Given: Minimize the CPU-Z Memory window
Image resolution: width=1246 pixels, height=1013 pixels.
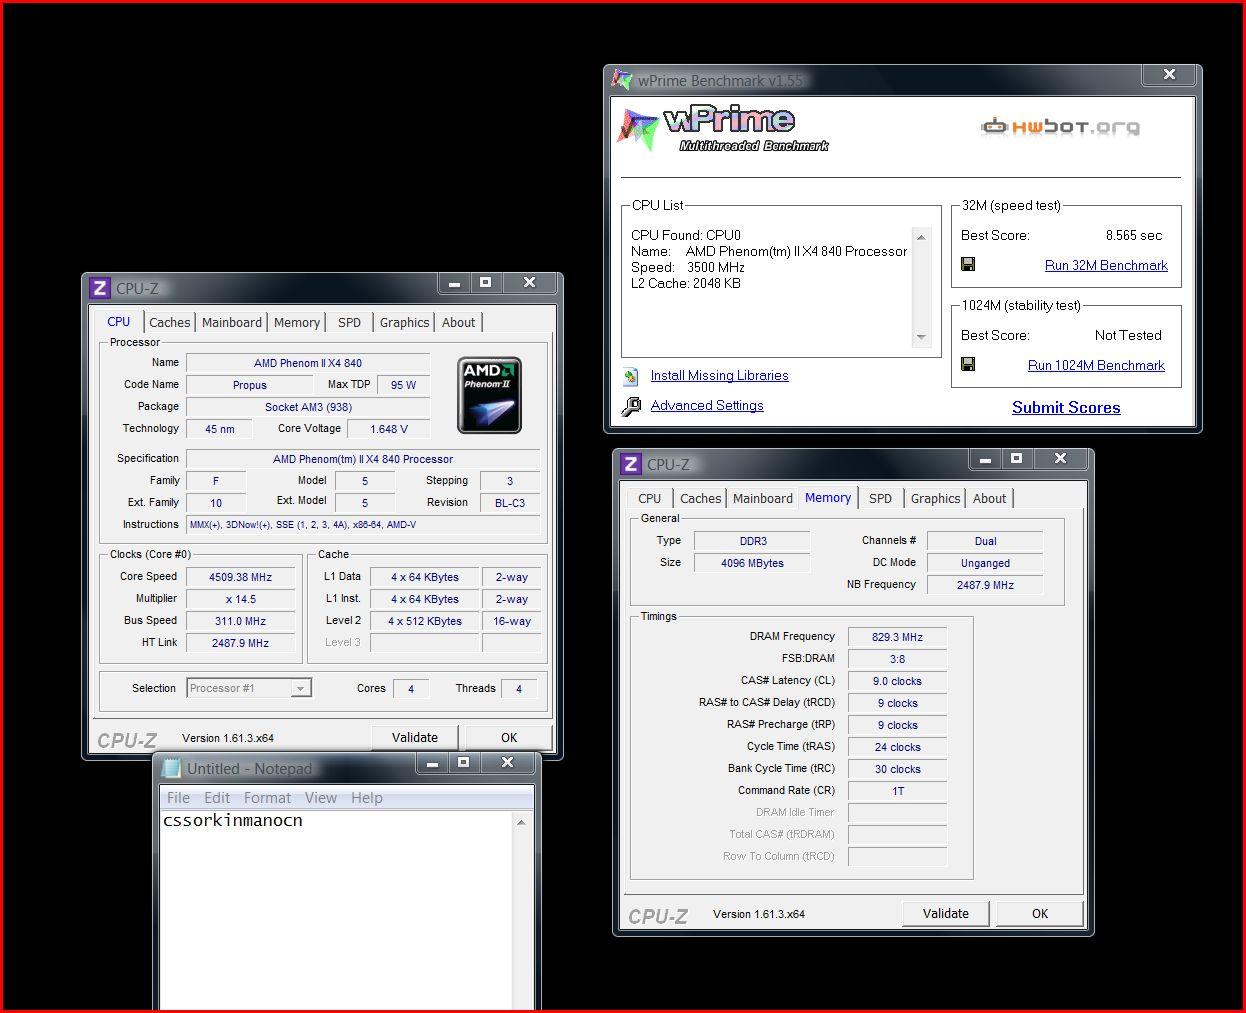Looking at the screenshot, I should point(985,459).
